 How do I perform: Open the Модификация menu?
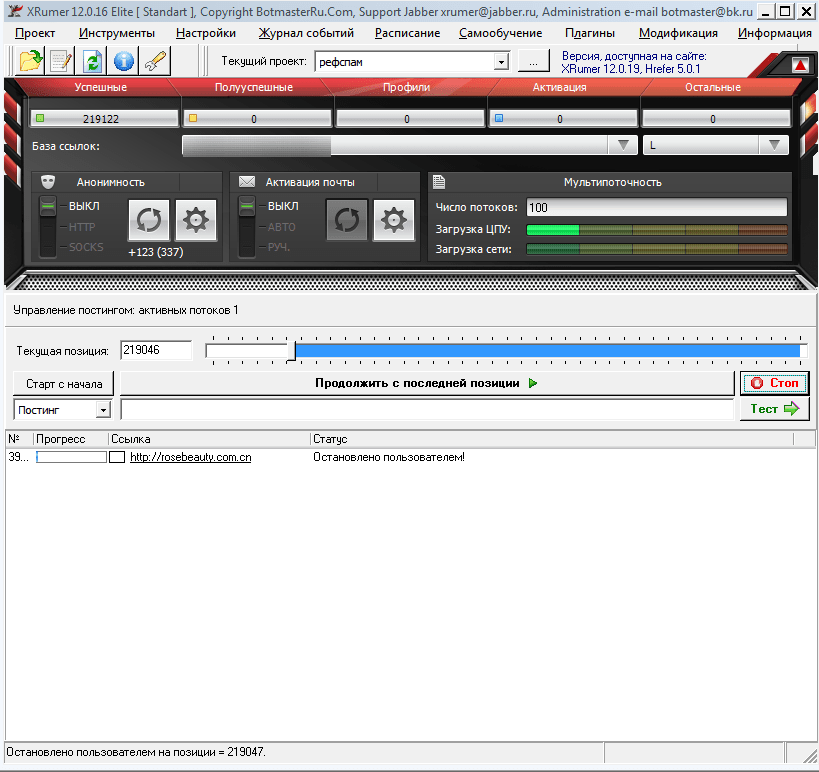pyautogui.click(x=678, y=33)
